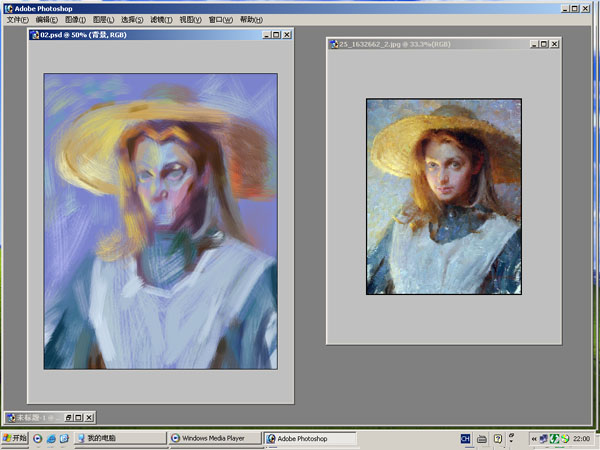The image size is (600, 450).
Task: Open the 滤镜(T) Filter menu
Action: point(161,20)
